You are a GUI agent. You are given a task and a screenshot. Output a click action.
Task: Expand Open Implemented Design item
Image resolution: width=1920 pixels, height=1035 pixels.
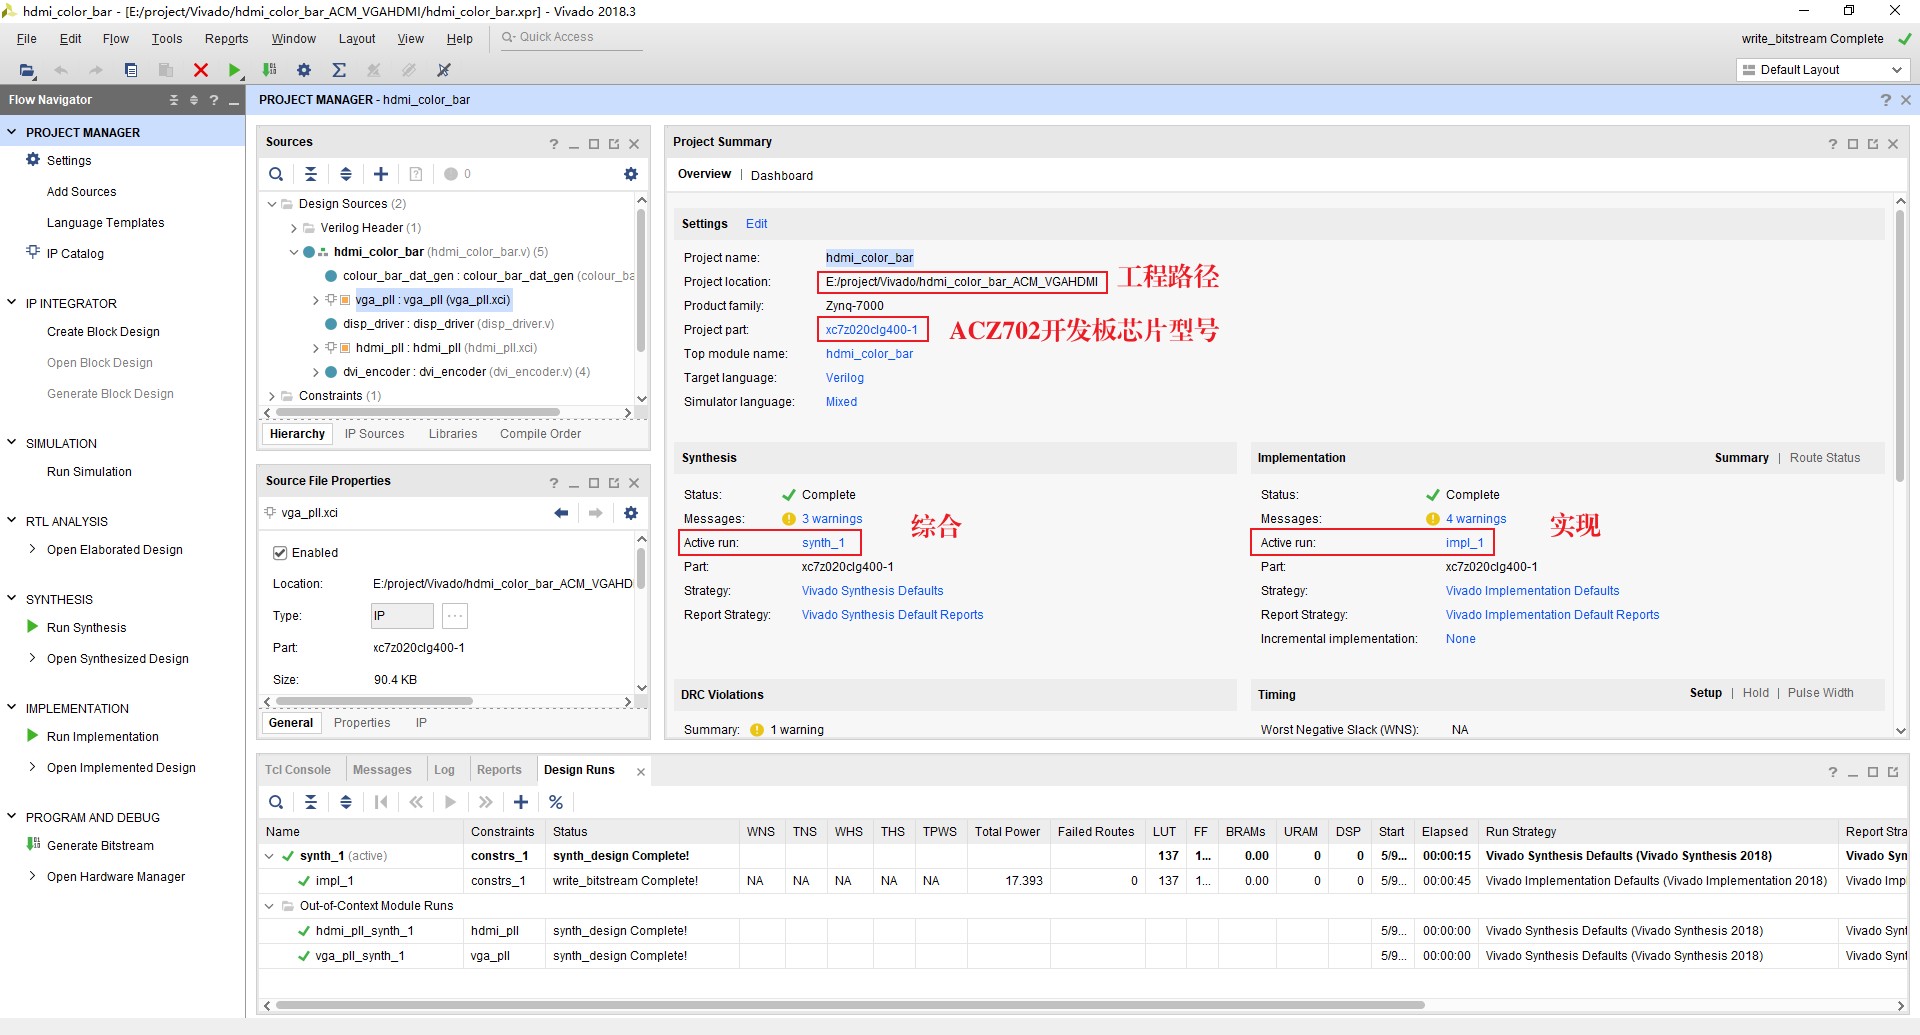point(33,767)
